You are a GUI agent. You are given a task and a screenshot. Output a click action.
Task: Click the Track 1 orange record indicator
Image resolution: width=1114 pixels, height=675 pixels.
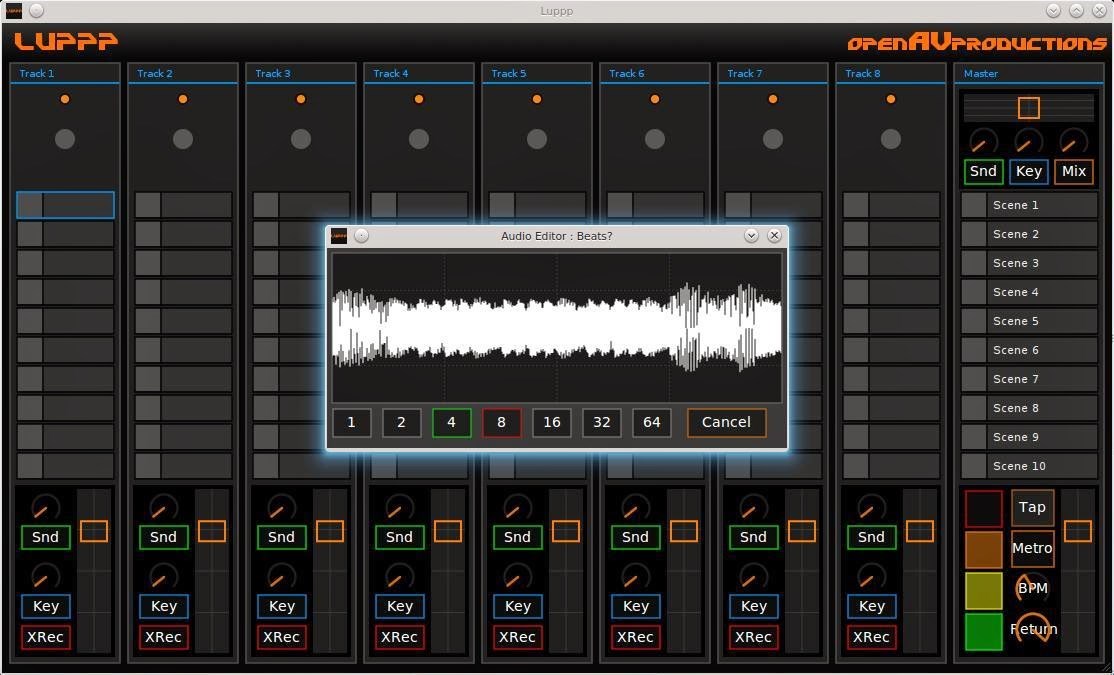pyautogui.click(x=65, y=99)
